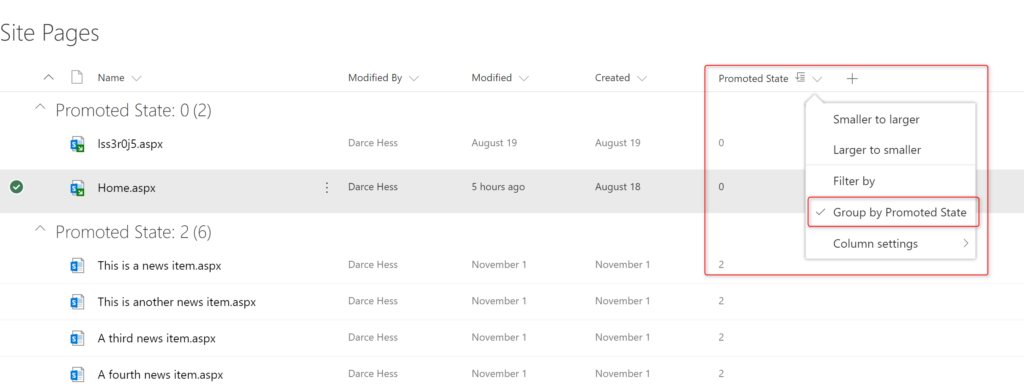The width and height of the screenshot is (1024, 388).
Task: Collapse the Promoted State: 2 group
Action: [x=40, y=229]
